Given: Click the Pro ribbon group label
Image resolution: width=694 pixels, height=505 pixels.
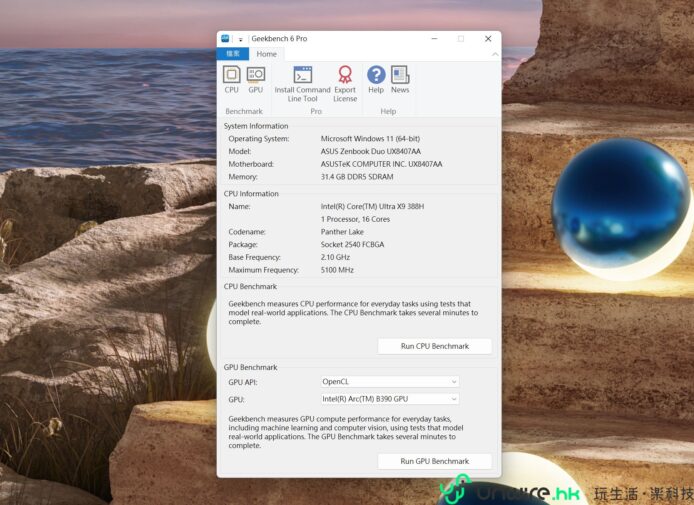Looking at the screenshot, I should [x=316, y=112].
